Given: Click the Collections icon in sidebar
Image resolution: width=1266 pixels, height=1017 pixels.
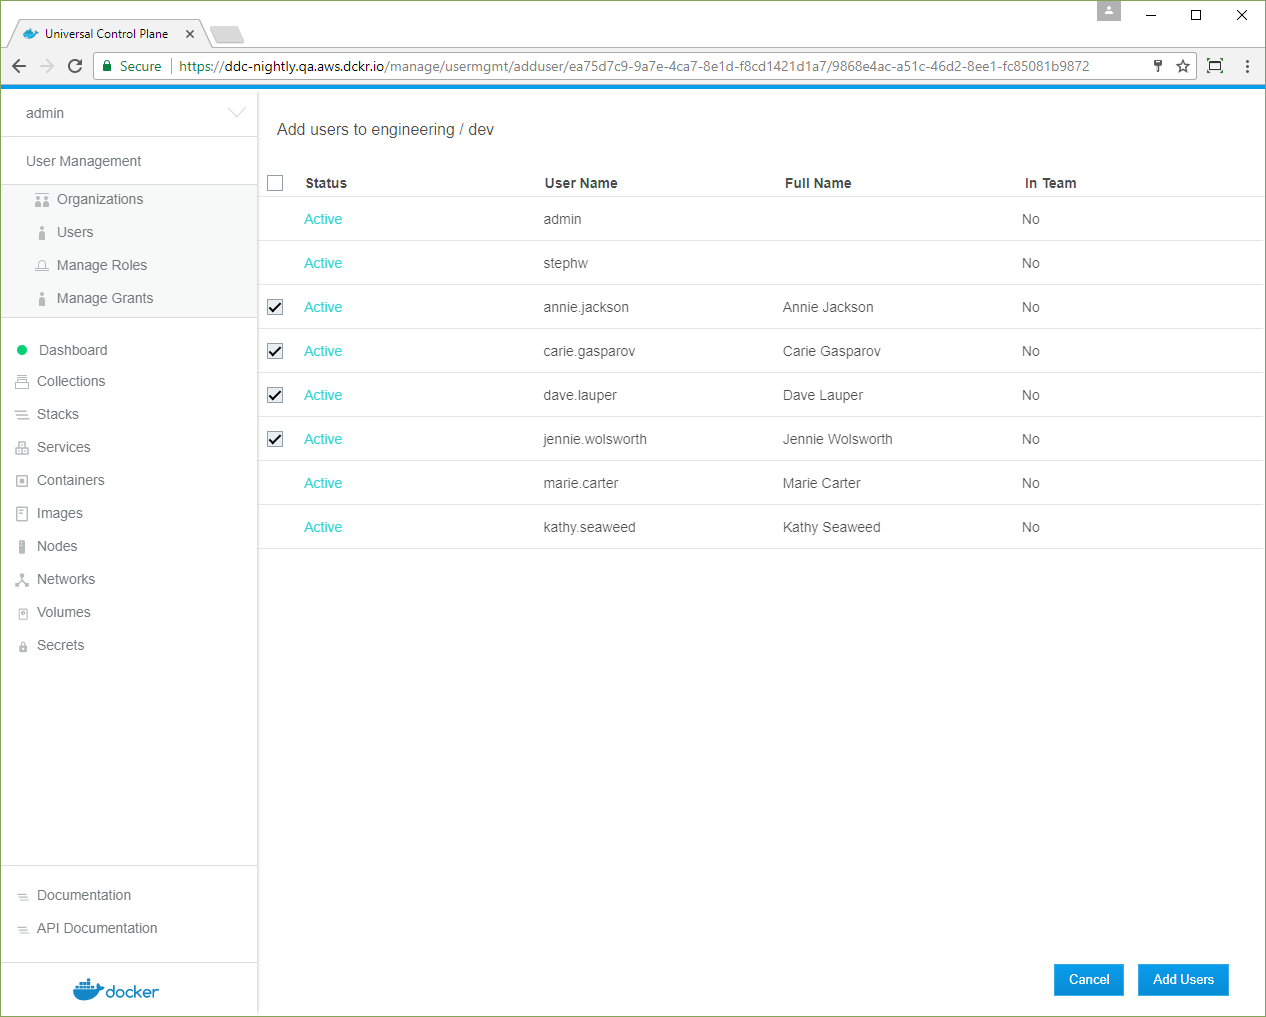Looking at the screenshot, I should tap(22, 382).
